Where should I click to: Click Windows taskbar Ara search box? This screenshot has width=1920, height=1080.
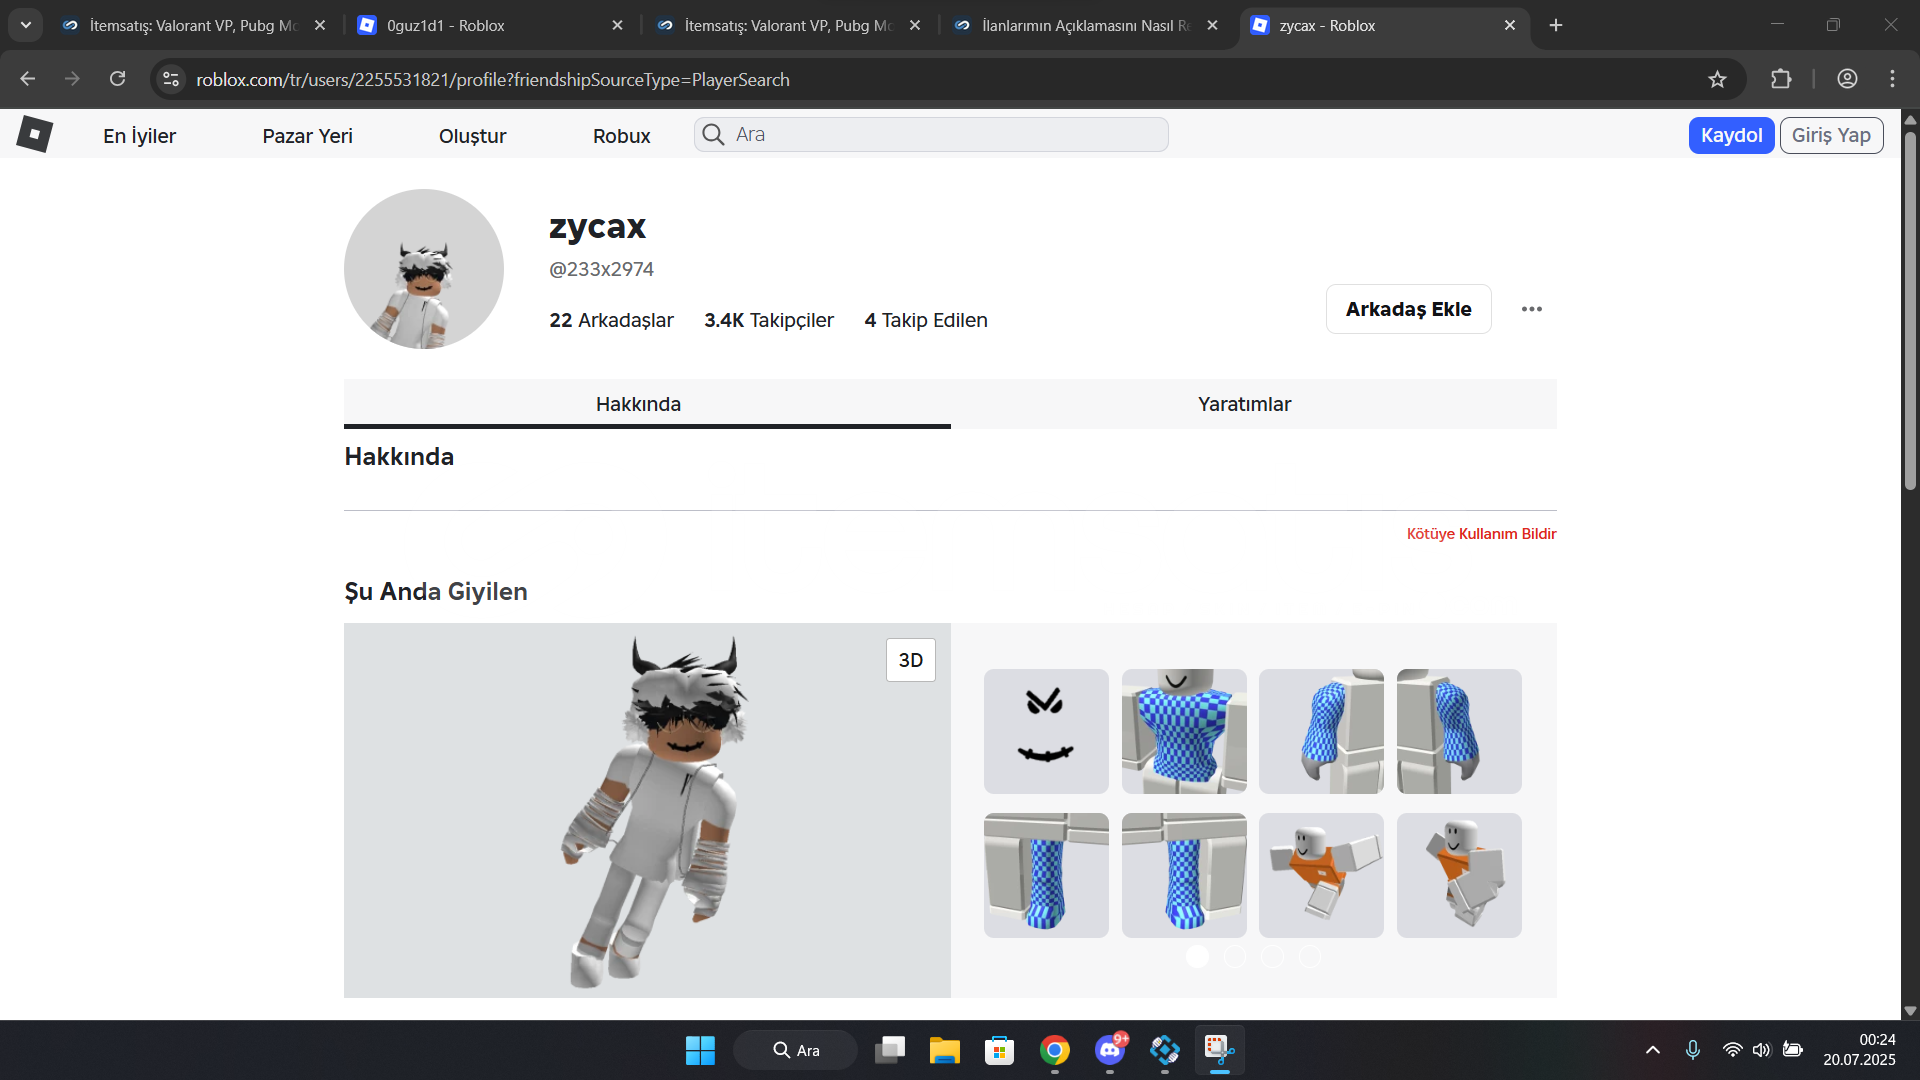pos(795,1050)
